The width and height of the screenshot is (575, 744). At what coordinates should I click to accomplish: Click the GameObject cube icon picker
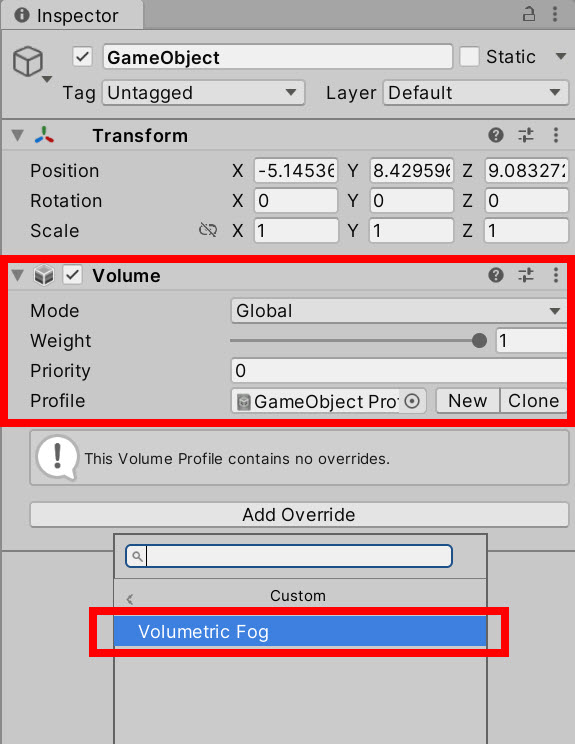28,62
